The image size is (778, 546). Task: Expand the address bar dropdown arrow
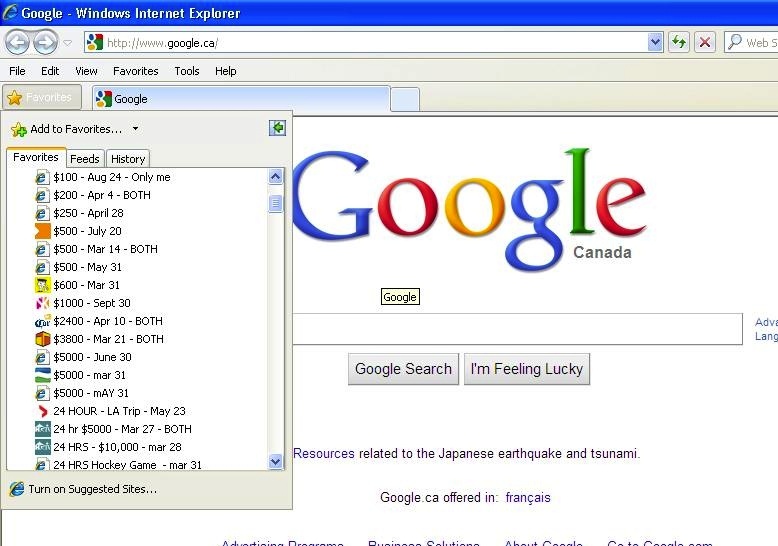point(655,42)
